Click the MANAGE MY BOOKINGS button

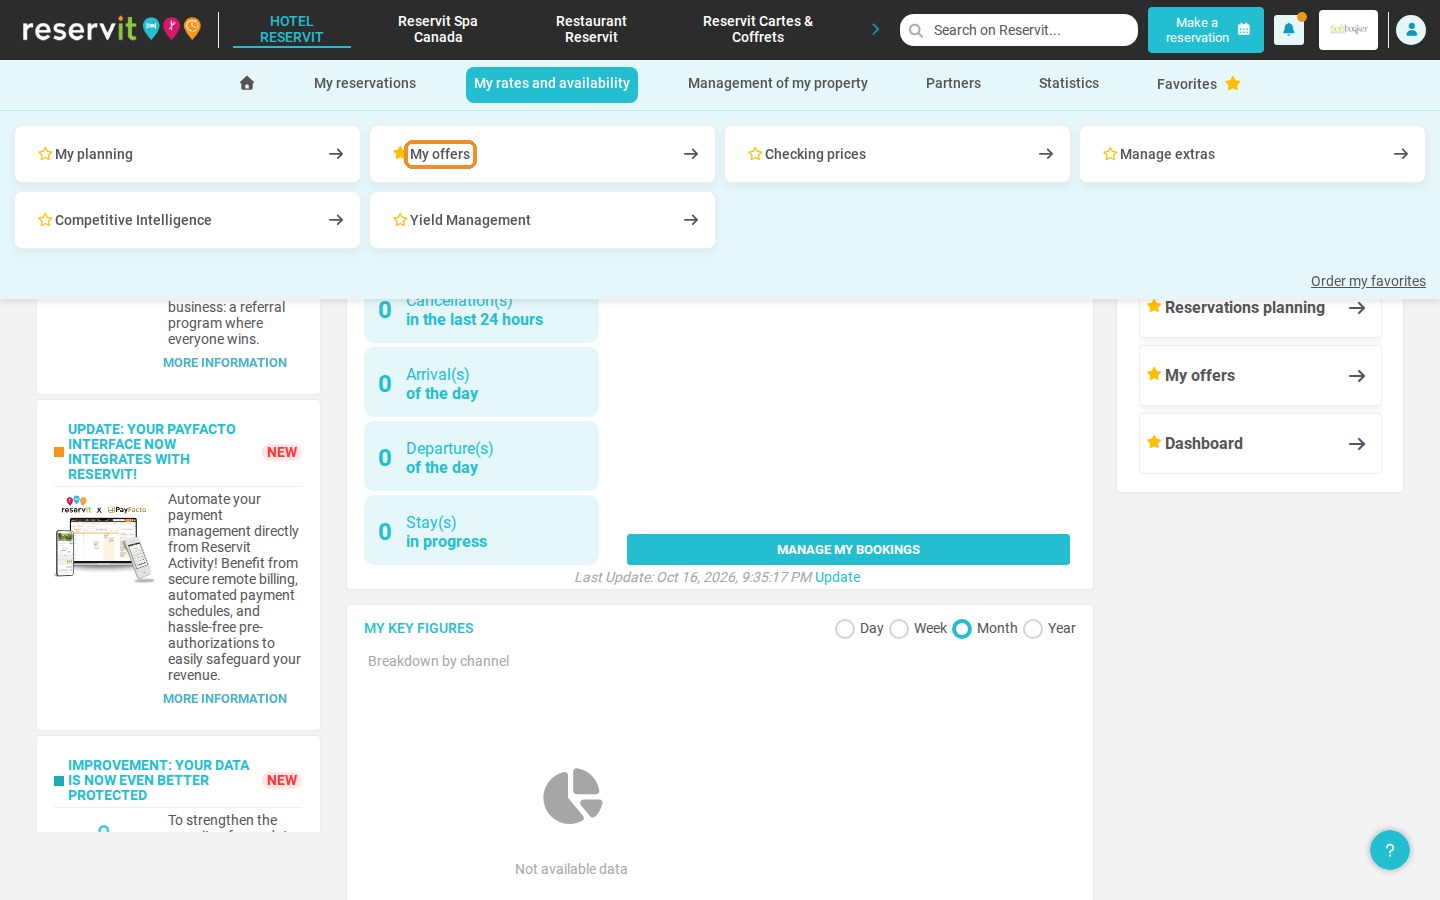(x=848, y=550)
